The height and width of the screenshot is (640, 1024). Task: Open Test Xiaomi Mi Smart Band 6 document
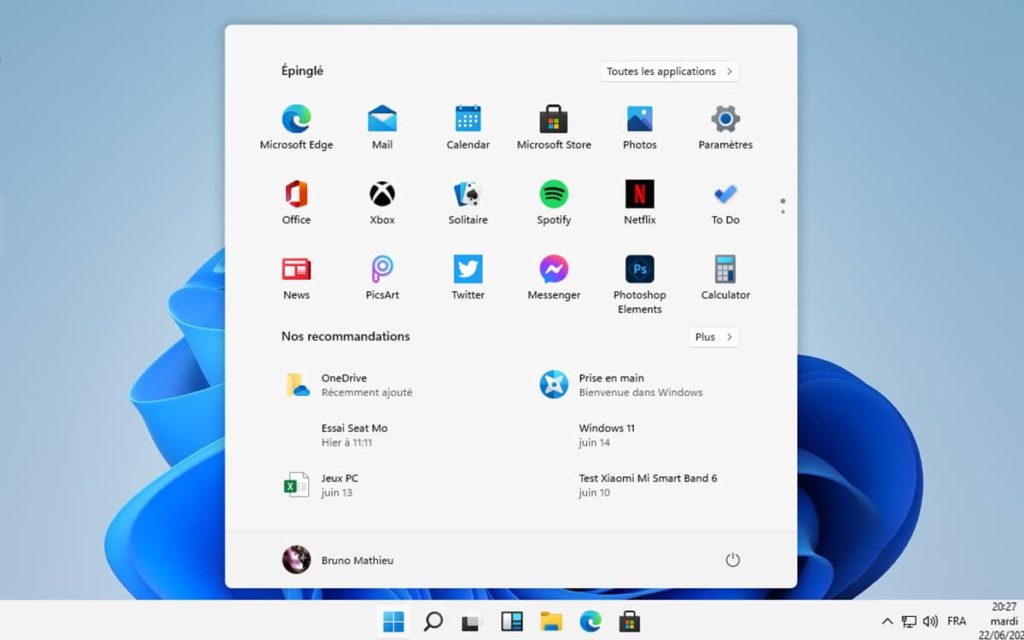[x=650, y=485]
